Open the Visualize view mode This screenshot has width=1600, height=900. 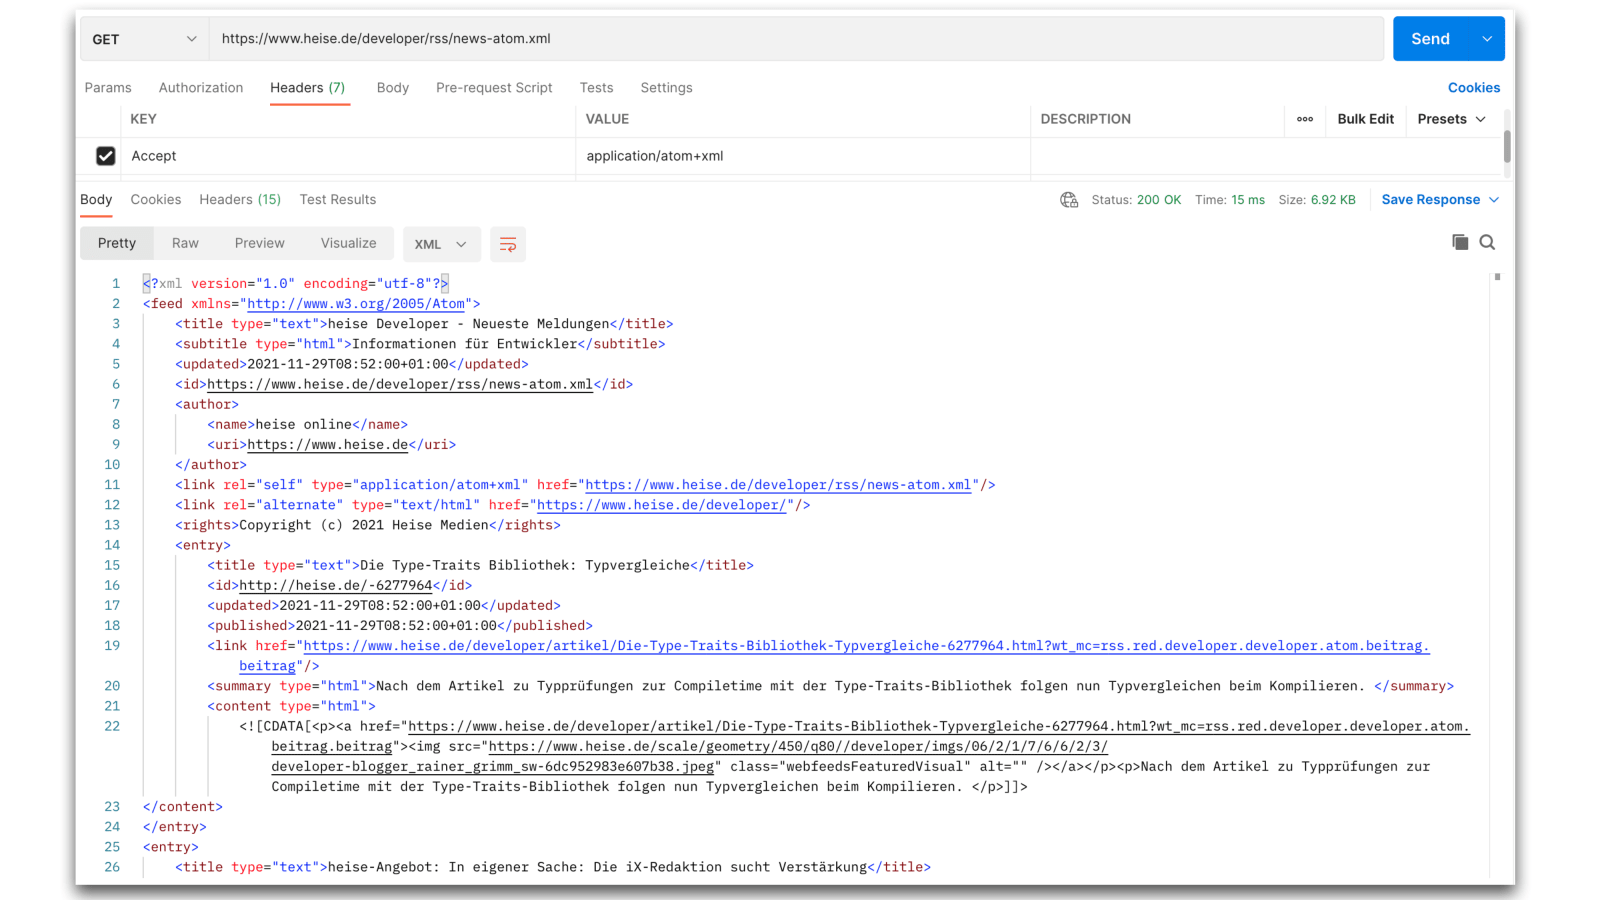tap(349, 243)
